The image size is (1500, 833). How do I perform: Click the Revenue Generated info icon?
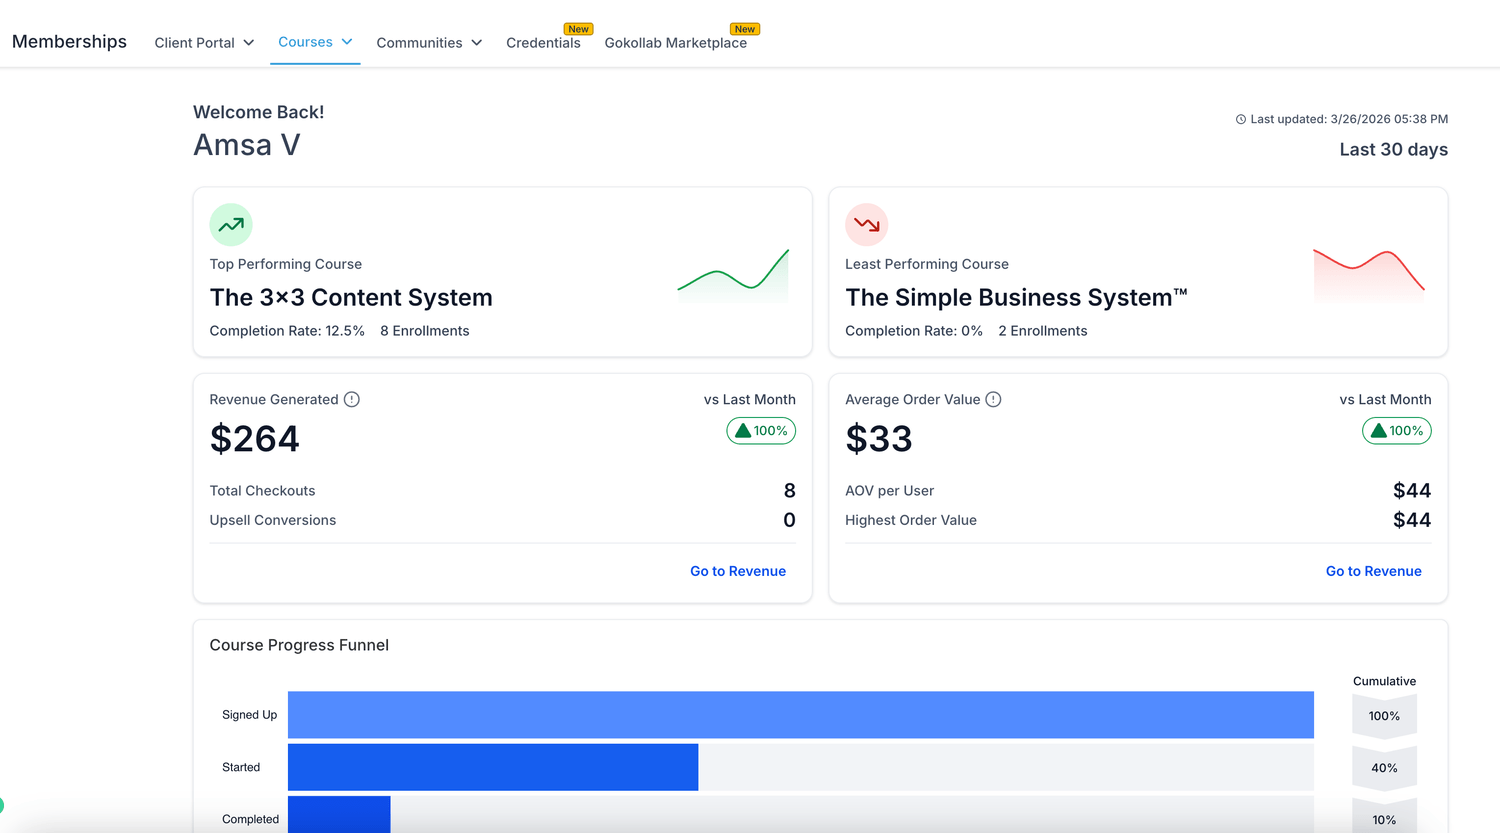(x=352, y=399)
